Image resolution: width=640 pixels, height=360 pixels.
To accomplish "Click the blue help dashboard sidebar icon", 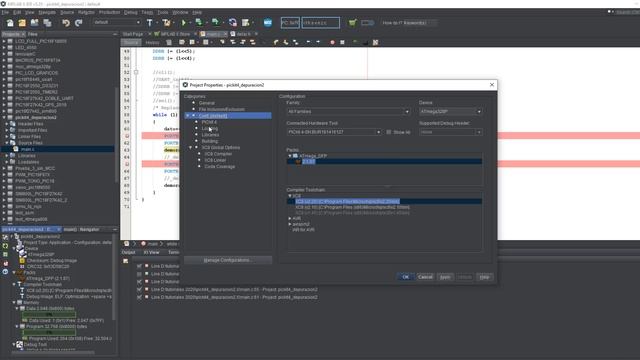I will [5, 272].
